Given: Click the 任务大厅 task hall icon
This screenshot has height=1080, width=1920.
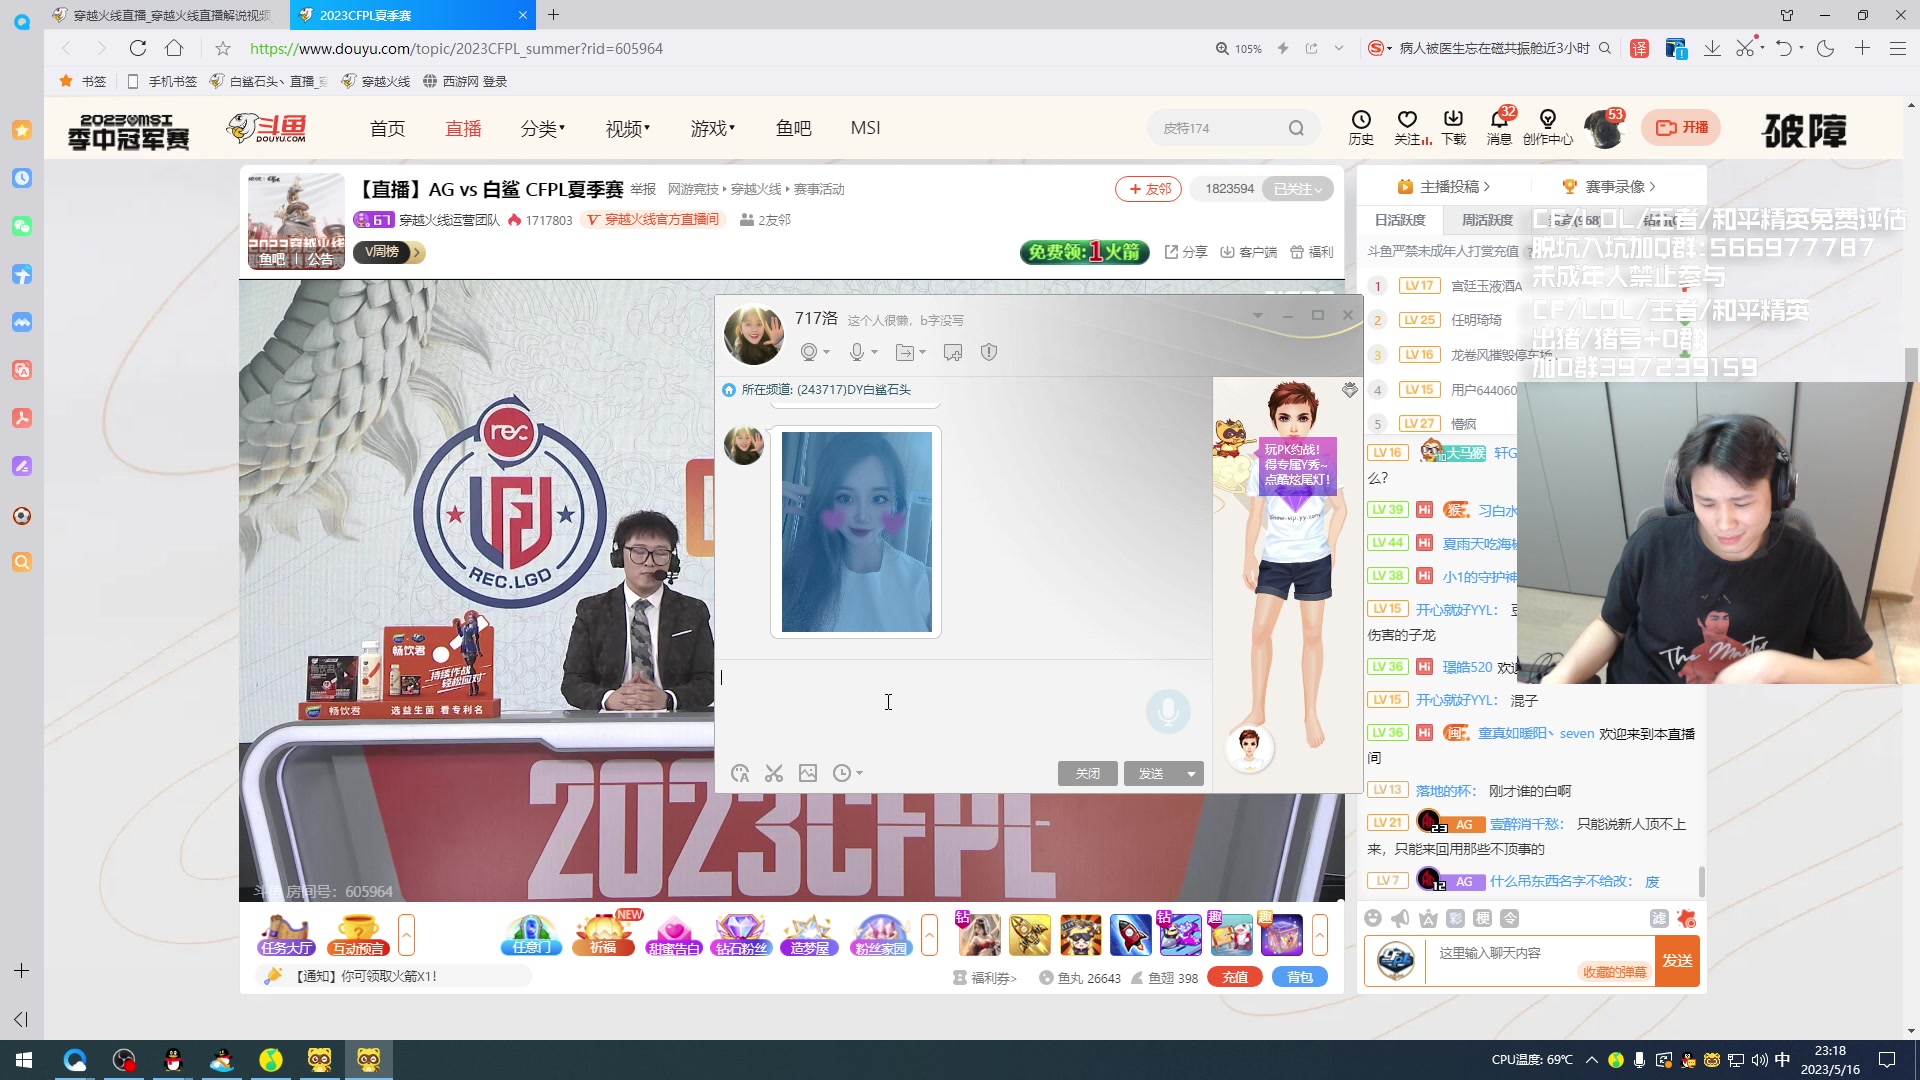Looking at the screenshot, I should pos(286,935).
